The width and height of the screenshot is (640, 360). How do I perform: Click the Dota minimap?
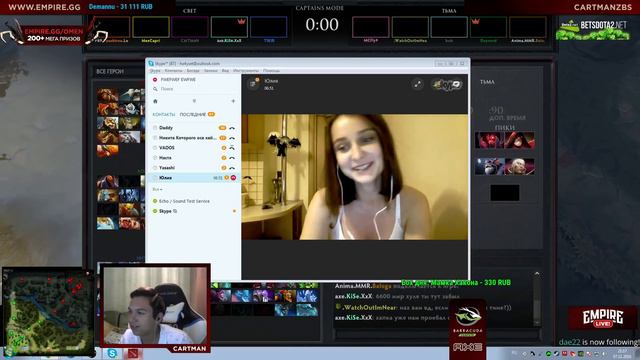pos(48,312)
